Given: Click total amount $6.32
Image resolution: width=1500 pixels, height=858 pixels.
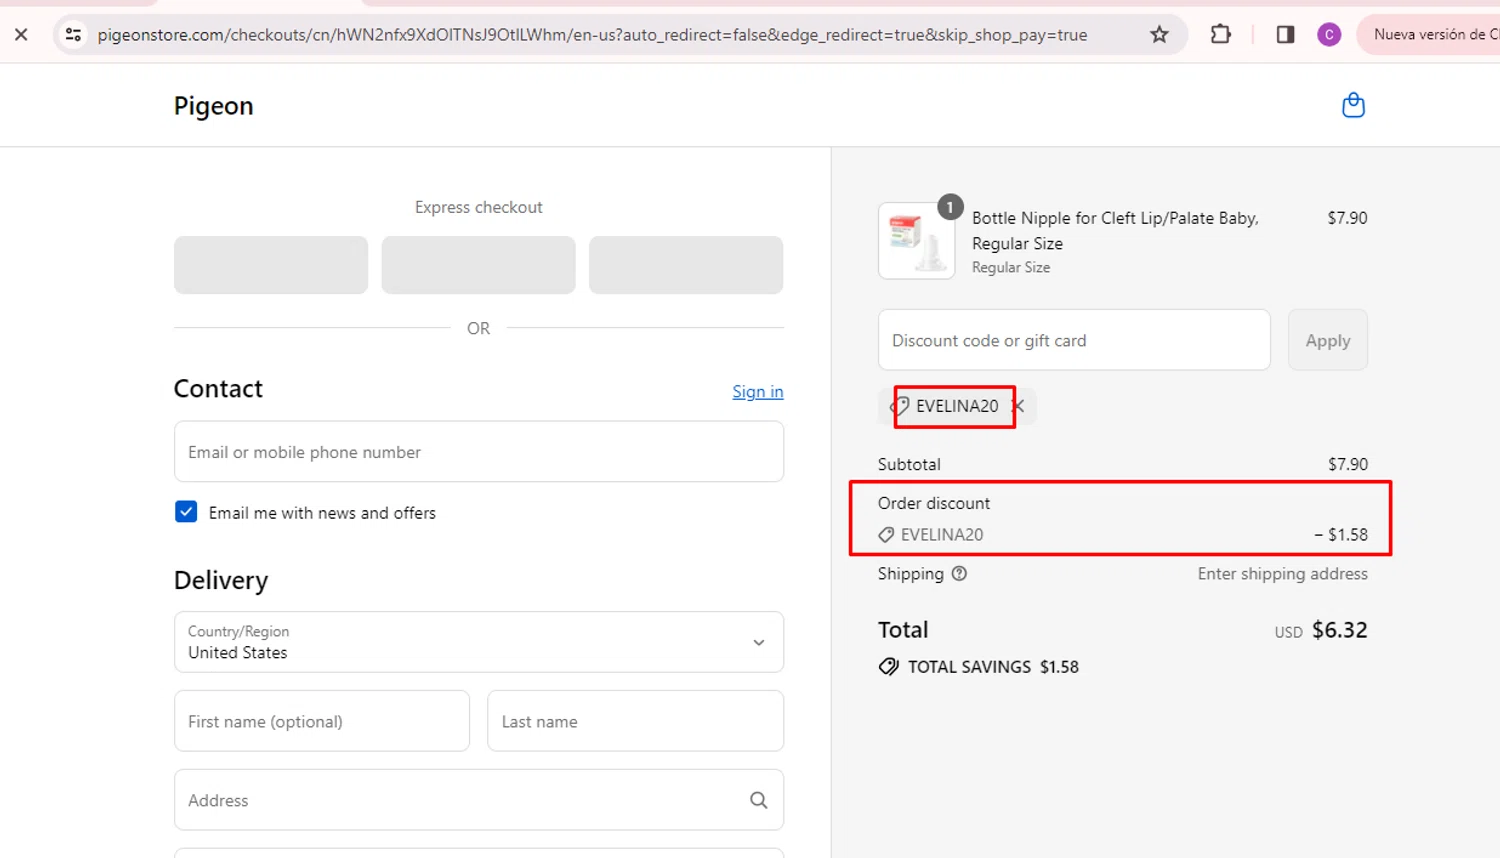Looking at the screenshot, I should click(1339, 630).
